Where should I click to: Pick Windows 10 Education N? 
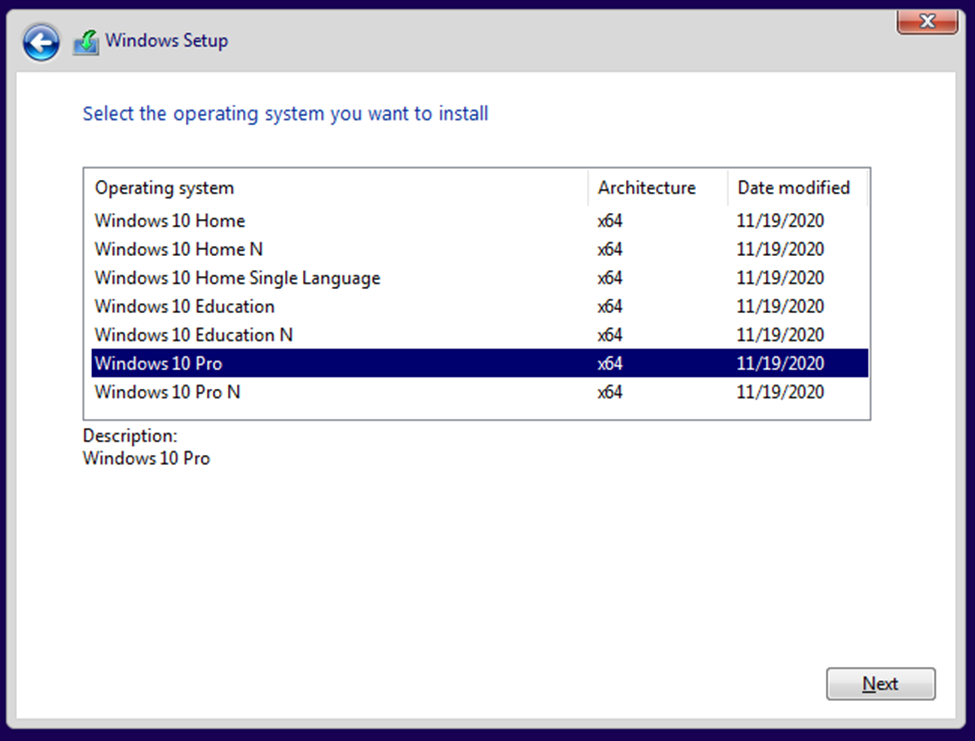click(479, 335)
